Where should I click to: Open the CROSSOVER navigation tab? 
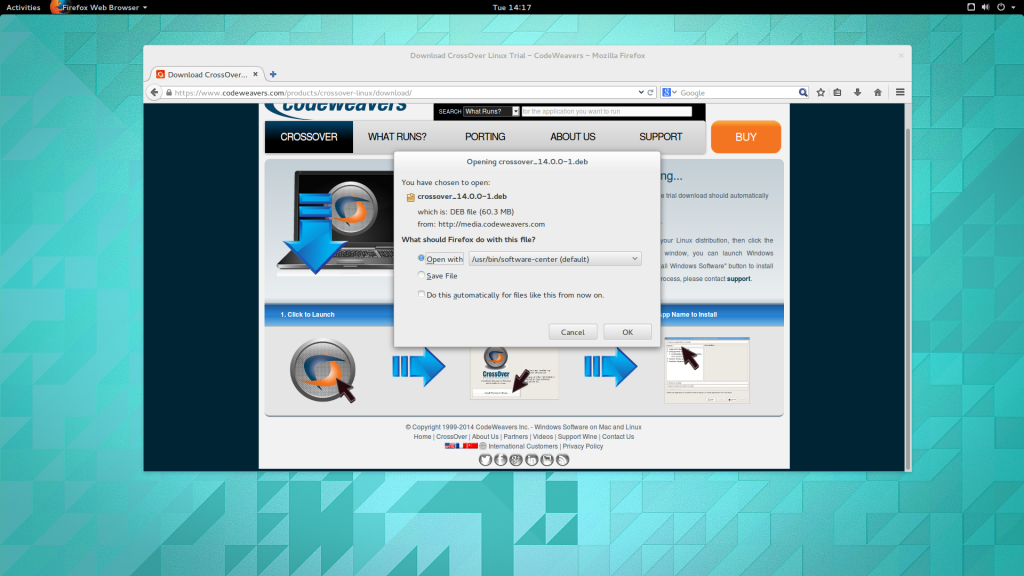point(309,136)
